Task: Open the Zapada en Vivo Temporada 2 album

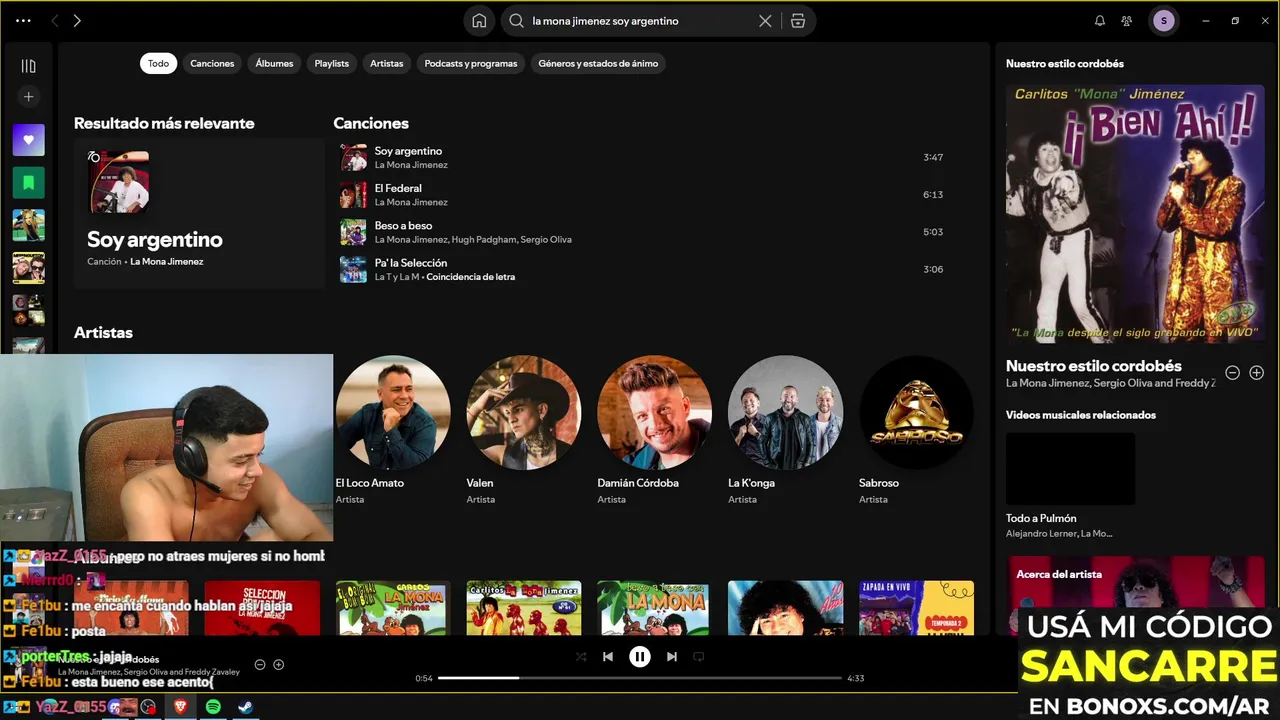Action: 916,607
